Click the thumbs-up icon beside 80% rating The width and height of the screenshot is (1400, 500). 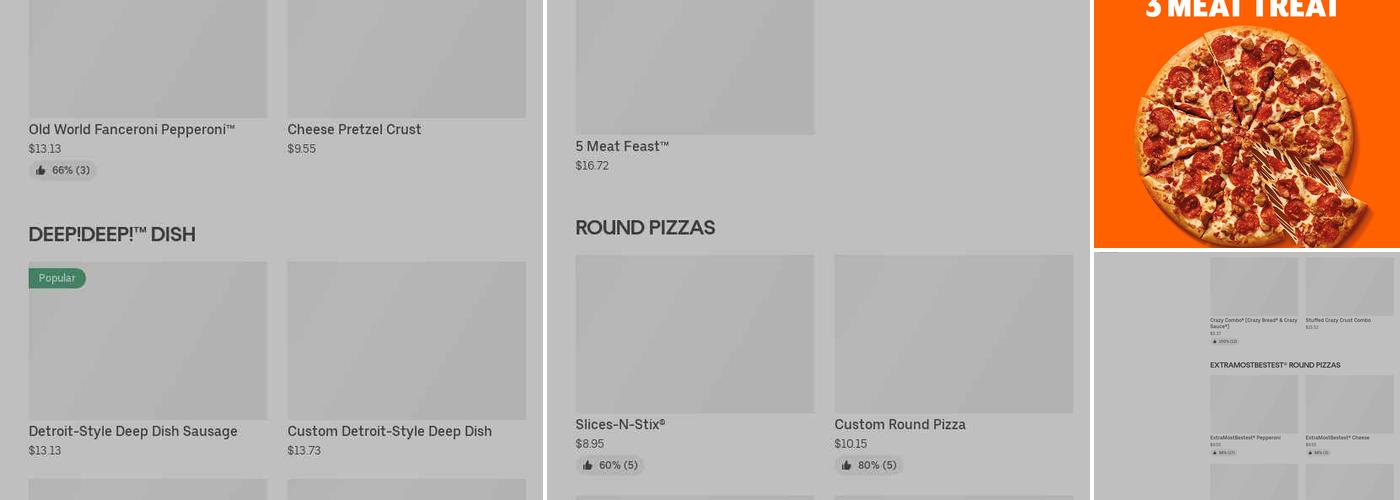tap(847, 466)
